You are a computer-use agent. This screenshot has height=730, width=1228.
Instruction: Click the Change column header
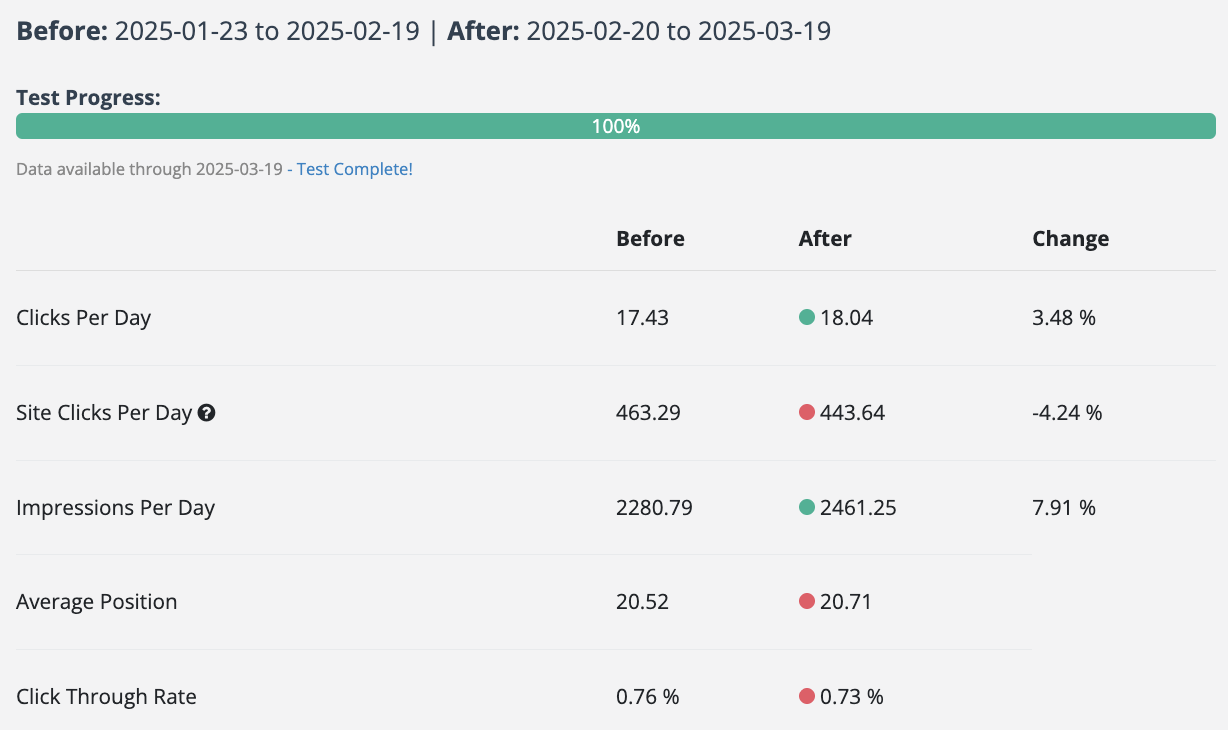tap(1070, 239)
